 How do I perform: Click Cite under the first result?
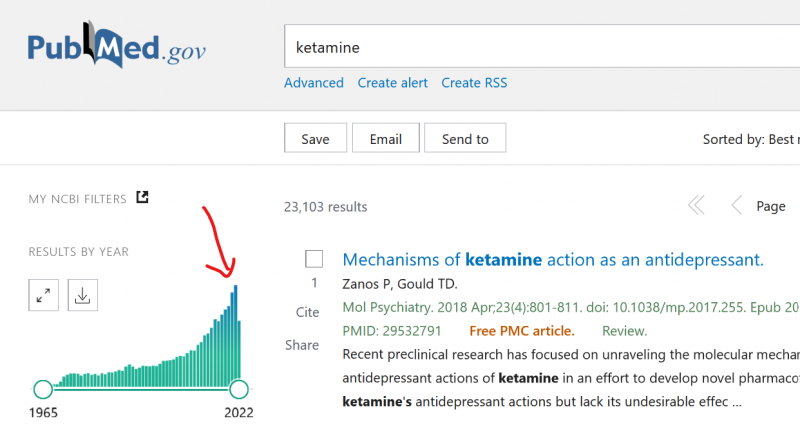click(308, 312)
